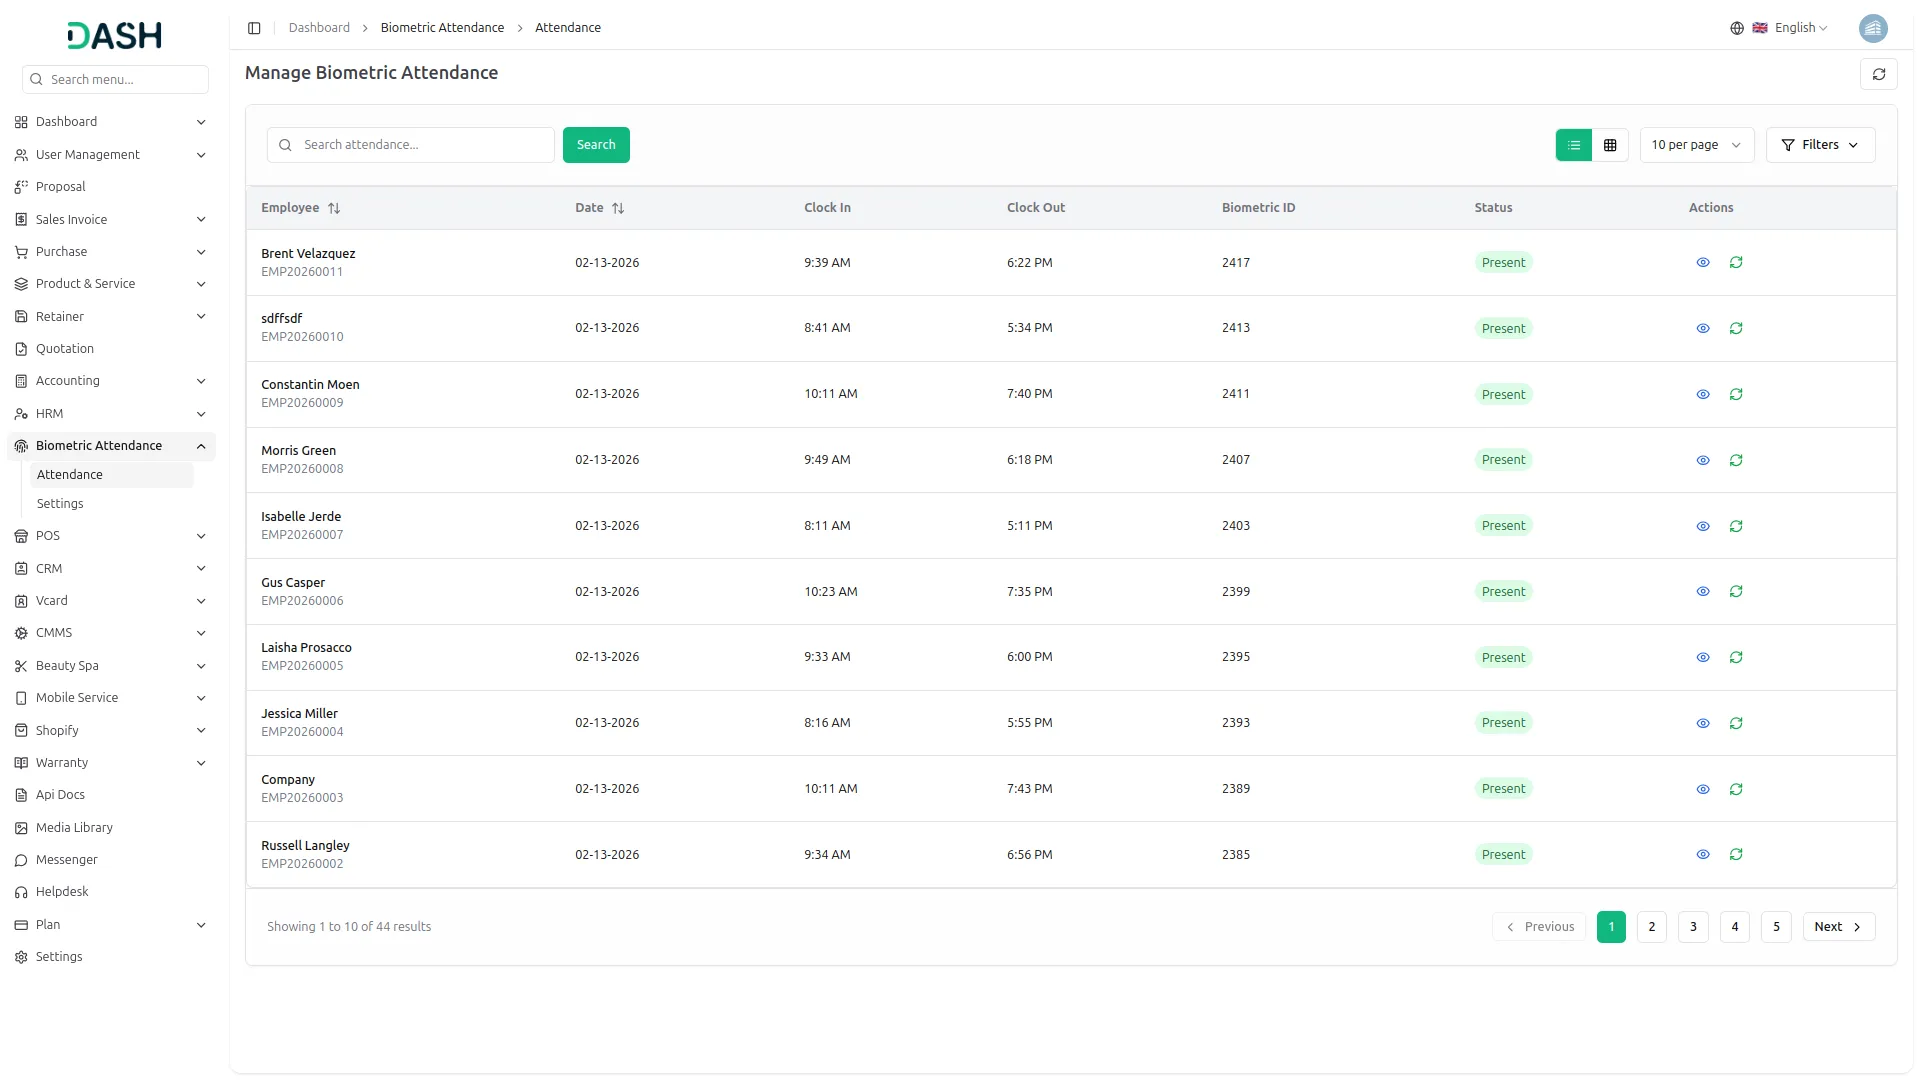Screen dimensions: 1920x1080
Task: Expand HRM sidebar menu
Action: tap(110, 414)
